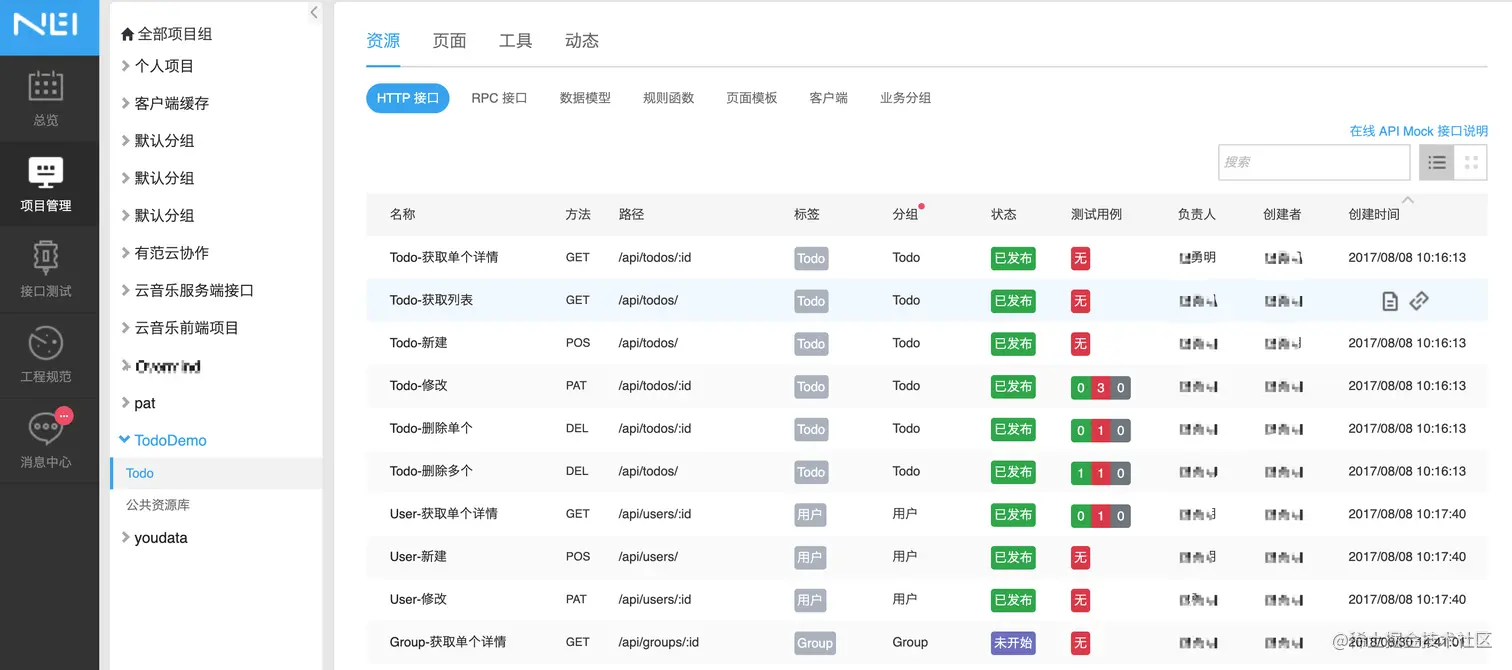This screenshot has width=1512, height=670.
Task: Select the 业务分组 sub-tab
Action: point(905,98)
